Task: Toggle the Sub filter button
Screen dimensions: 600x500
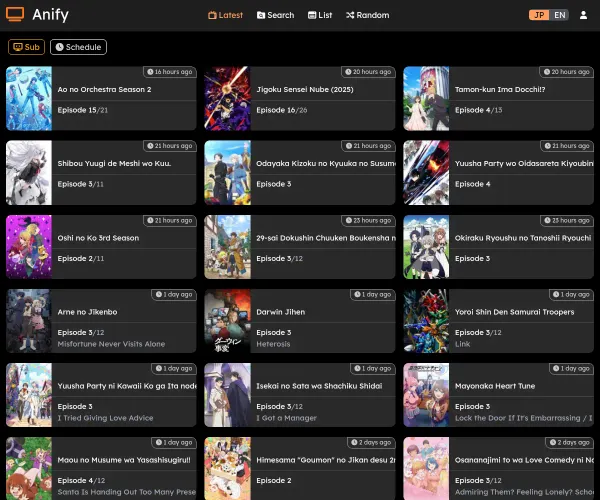Action: [x=27, y=47]
